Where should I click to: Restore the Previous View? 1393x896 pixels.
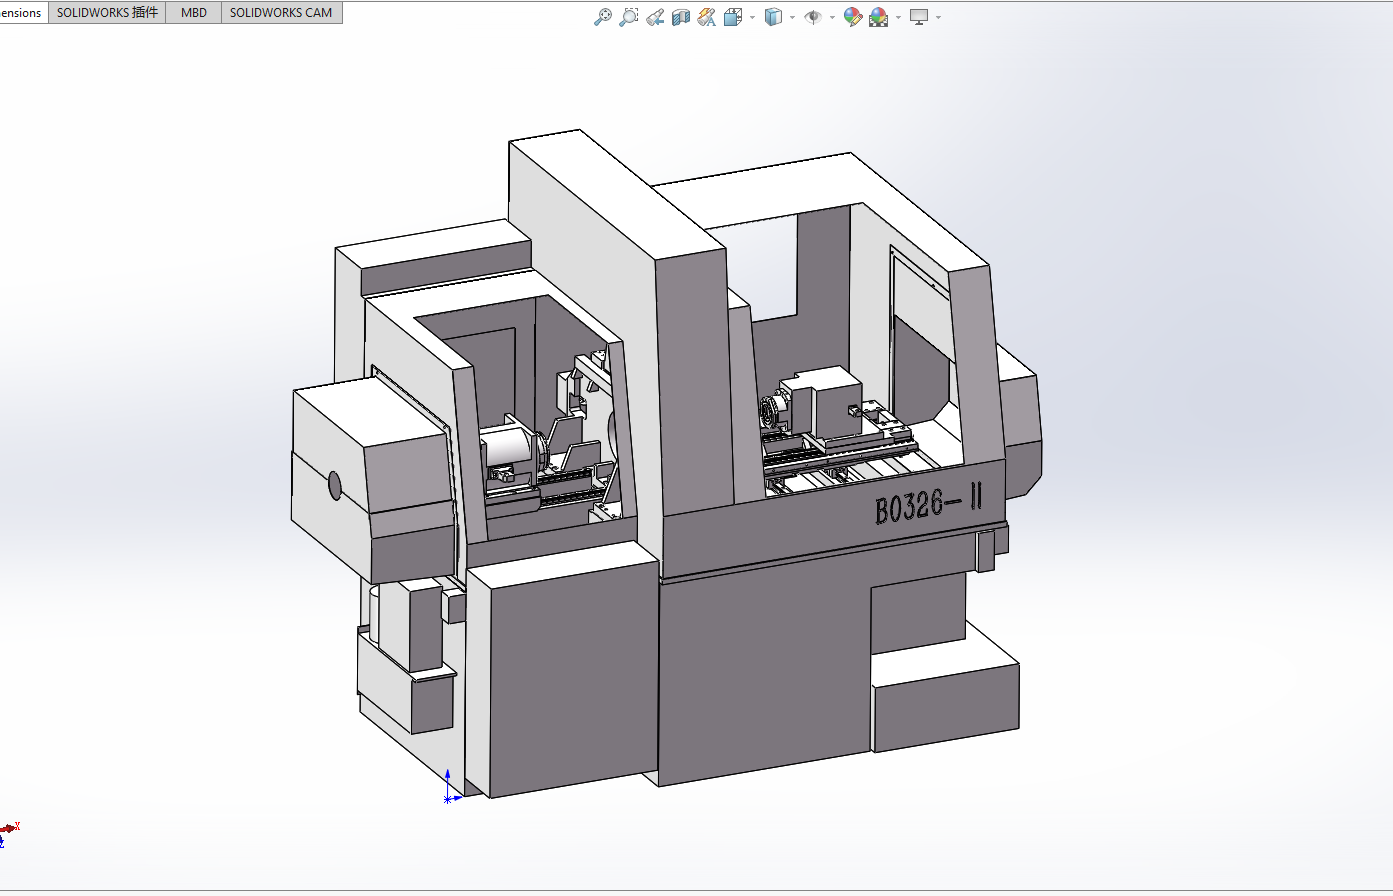(x=655, y=17)
